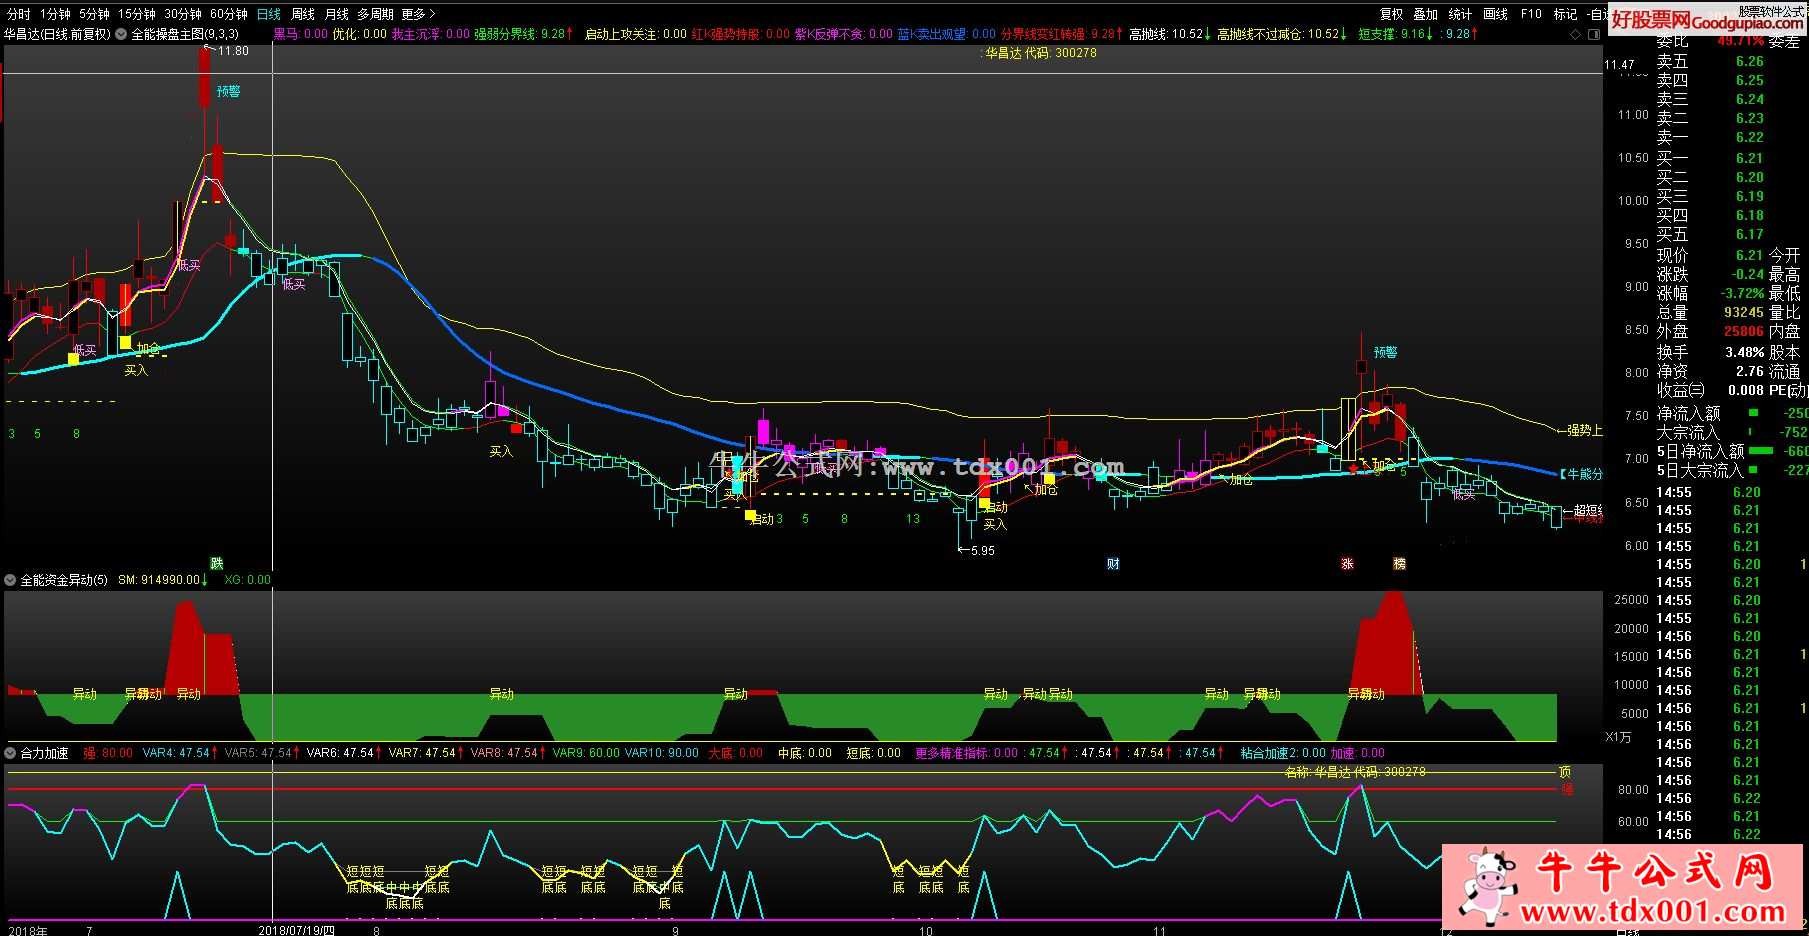Open the 叠加 overlay menu
The image size is (1809, 936).
tap(1425, 14)
